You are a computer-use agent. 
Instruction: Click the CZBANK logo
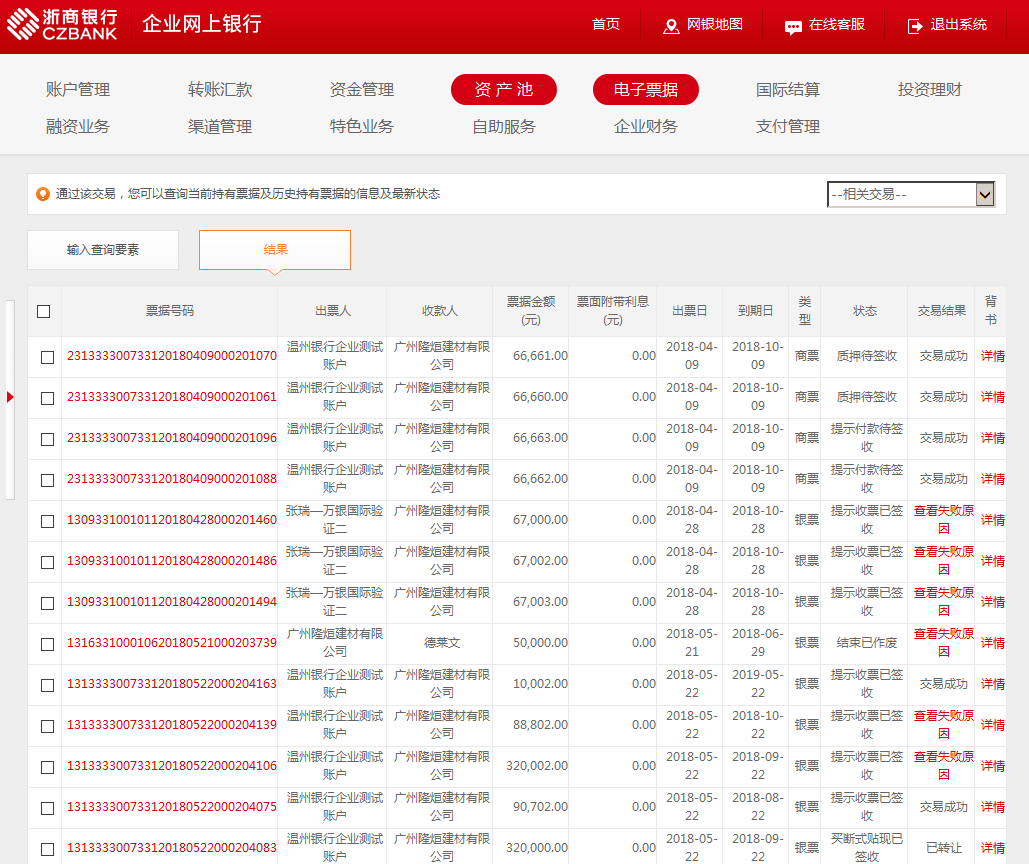pyautogui.click(x=62, y=24)
